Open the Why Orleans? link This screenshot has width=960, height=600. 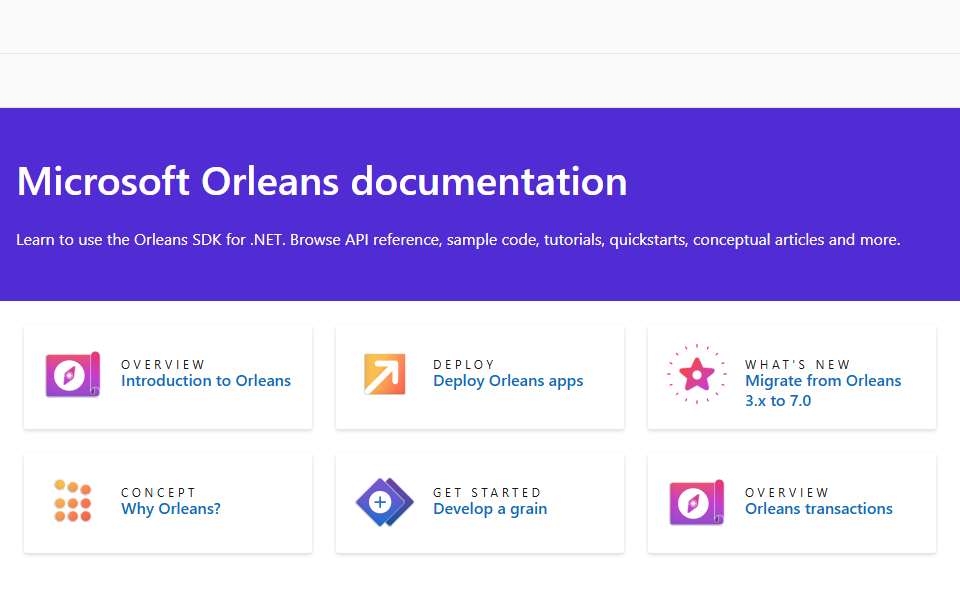click(171, 509)
